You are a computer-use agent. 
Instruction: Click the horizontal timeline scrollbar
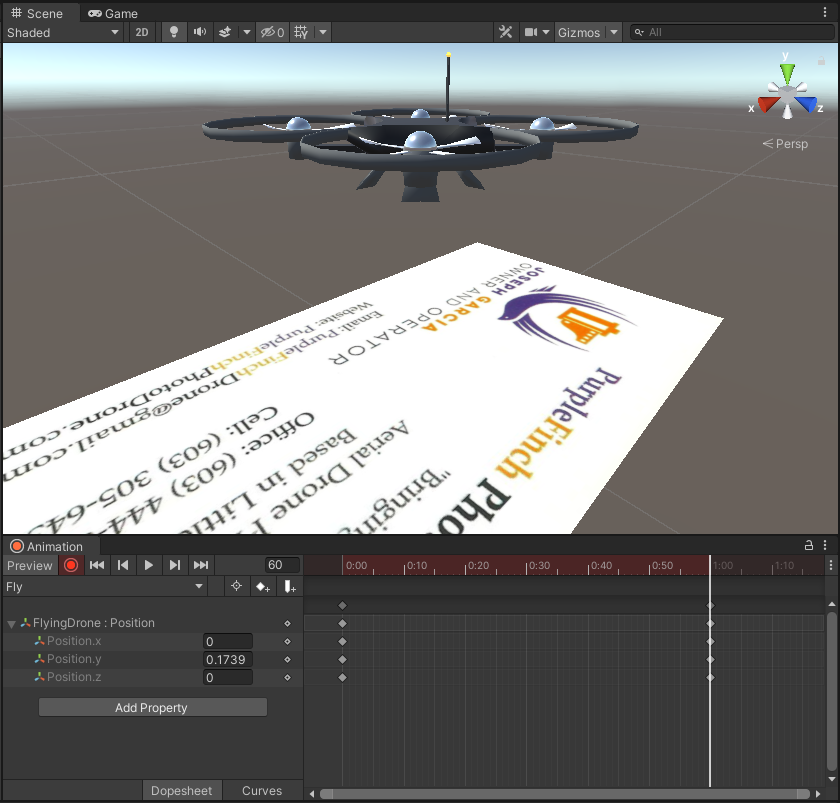(x=565, y=793)
